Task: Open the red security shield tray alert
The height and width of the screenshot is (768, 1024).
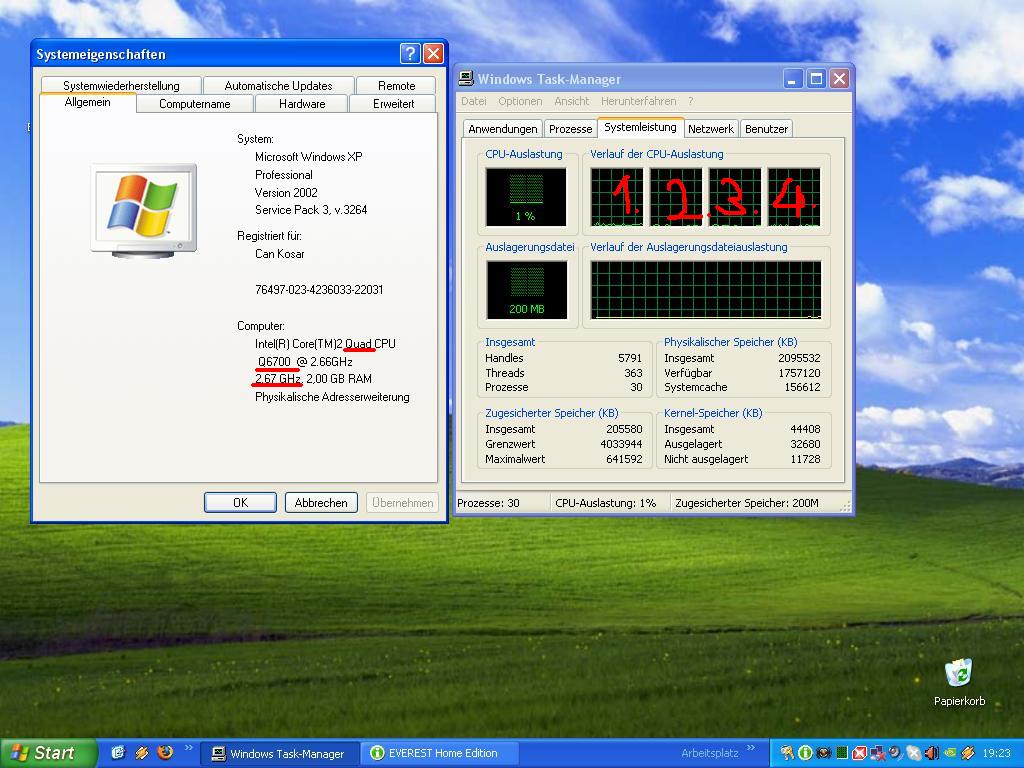Action: pos(859,753)
